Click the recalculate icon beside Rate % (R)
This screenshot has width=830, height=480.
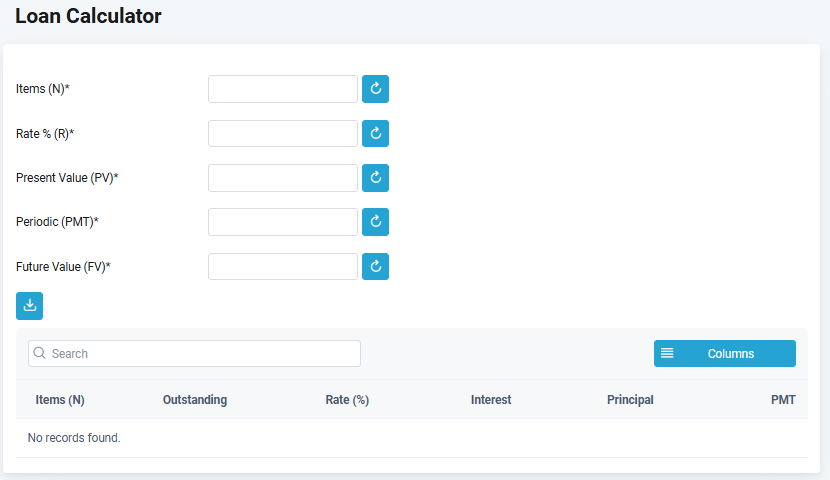pos(375,133)
